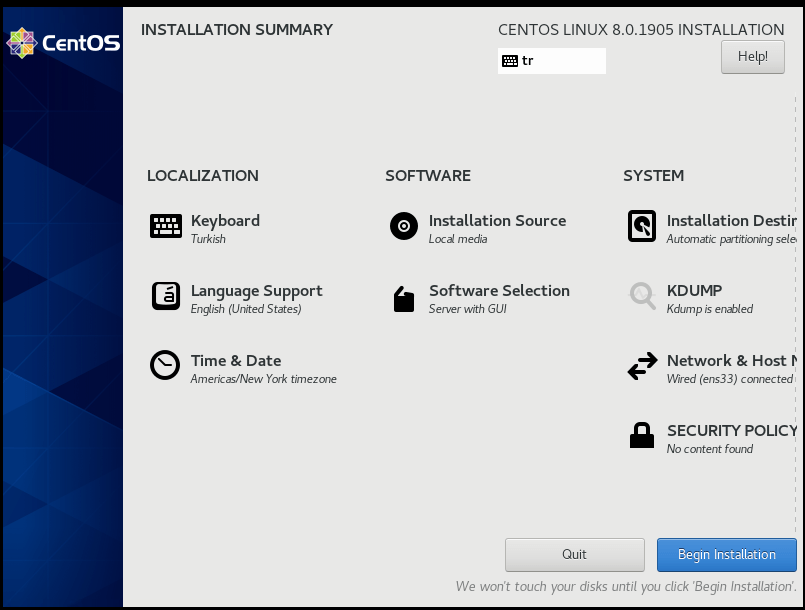Open Software Selection text label
Viewport: 805px width, 610px height.
[499, 291]
